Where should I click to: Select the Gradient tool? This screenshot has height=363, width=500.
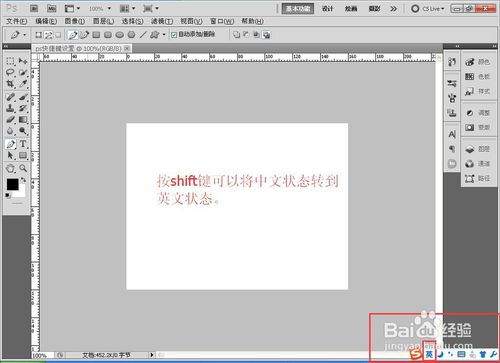pyautogui.click(x=23, y=119)
